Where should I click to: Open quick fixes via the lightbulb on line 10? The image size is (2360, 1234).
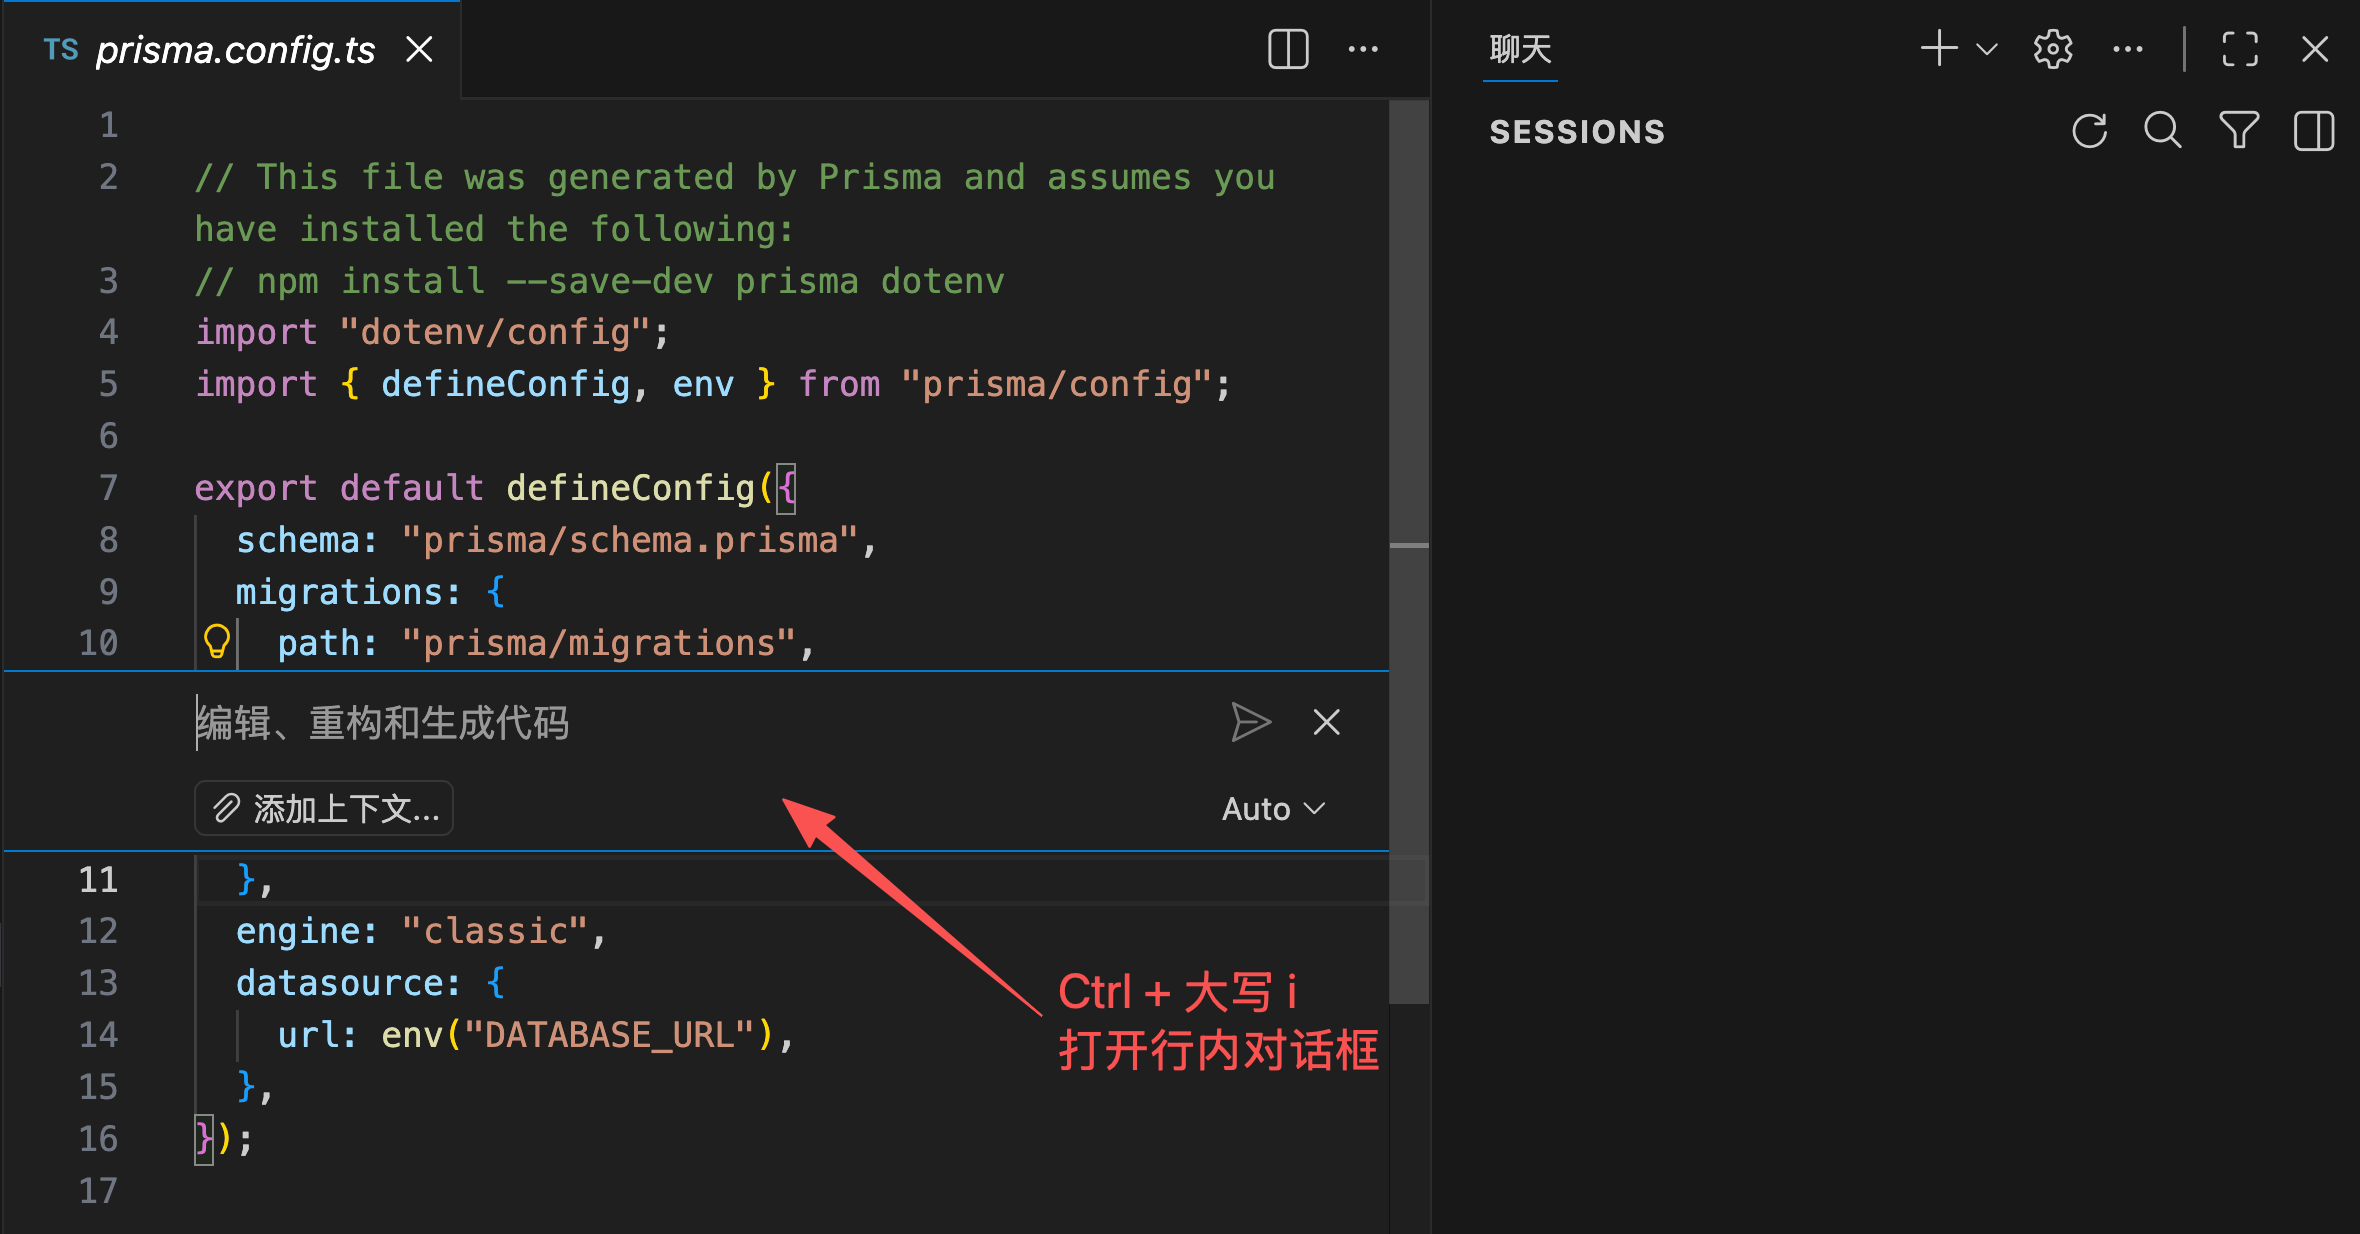pyautogui.click(x=218, y=642)
